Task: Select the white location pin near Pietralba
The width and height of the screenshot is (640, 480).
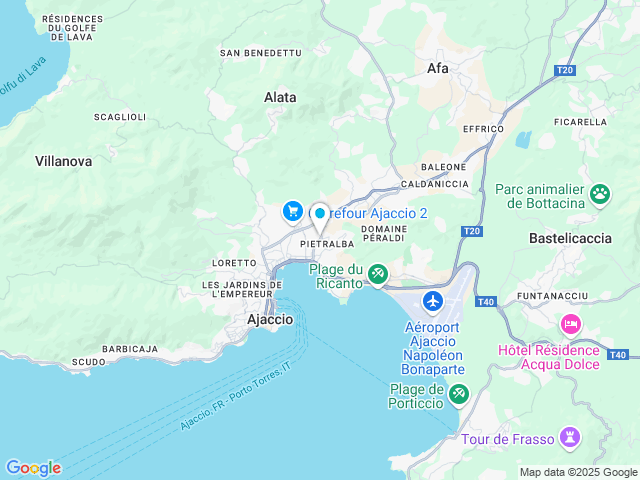Action: tap(320, 219)
